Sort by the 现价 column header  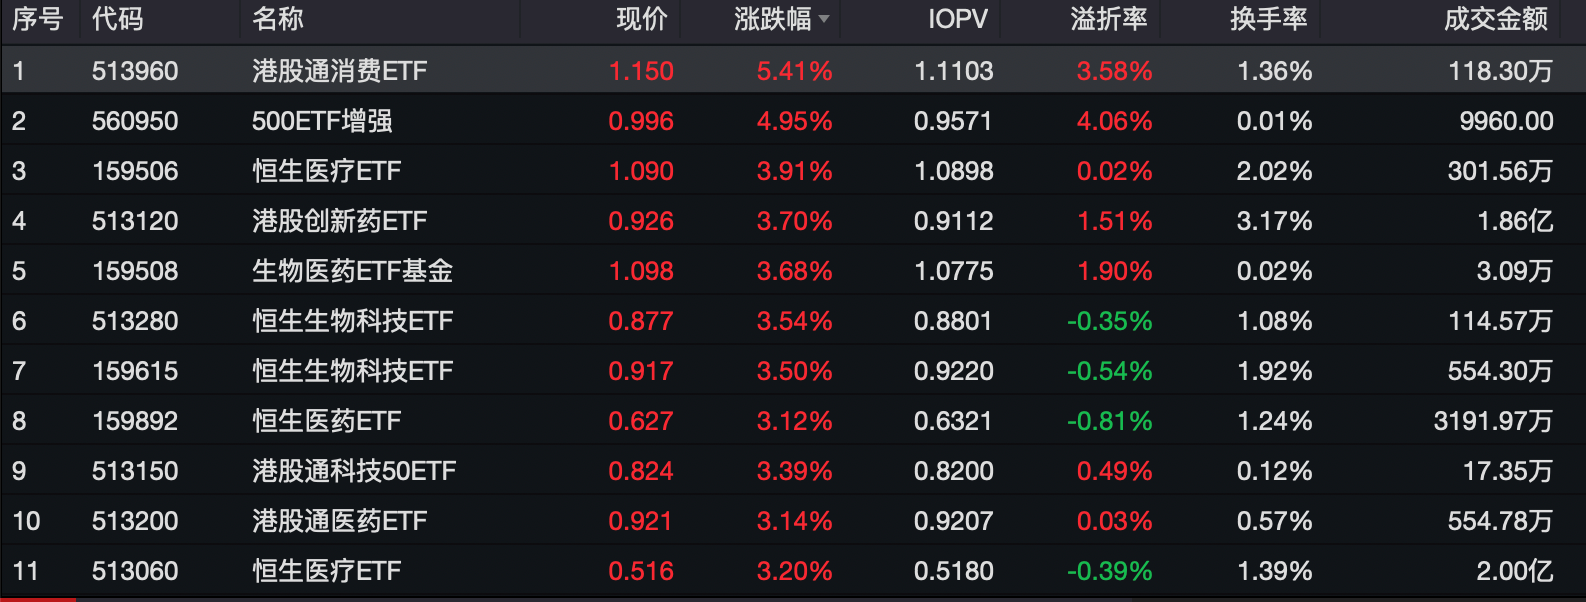coord(641,19)
